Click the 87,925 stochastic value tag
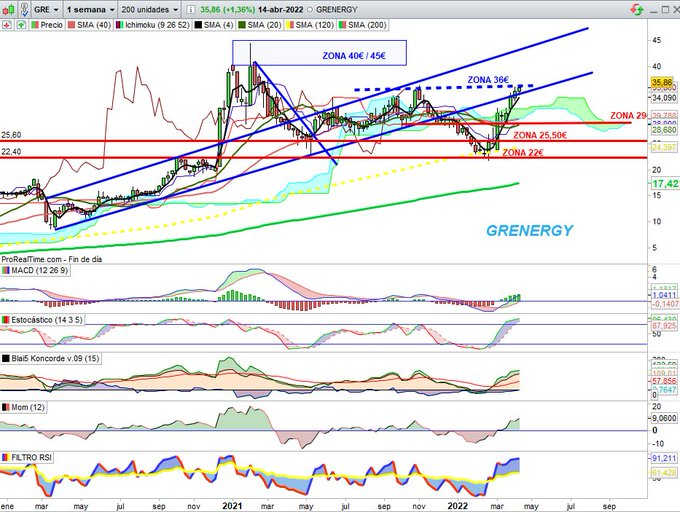 pyautogui.click(x=664, y=326)
